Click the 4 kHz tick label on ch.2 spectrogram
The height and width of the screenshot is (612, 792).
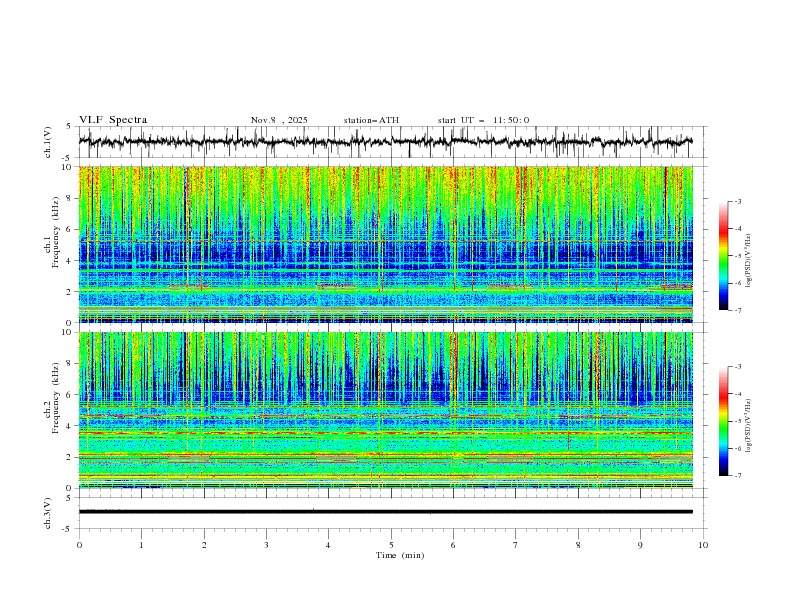(71, 426)
